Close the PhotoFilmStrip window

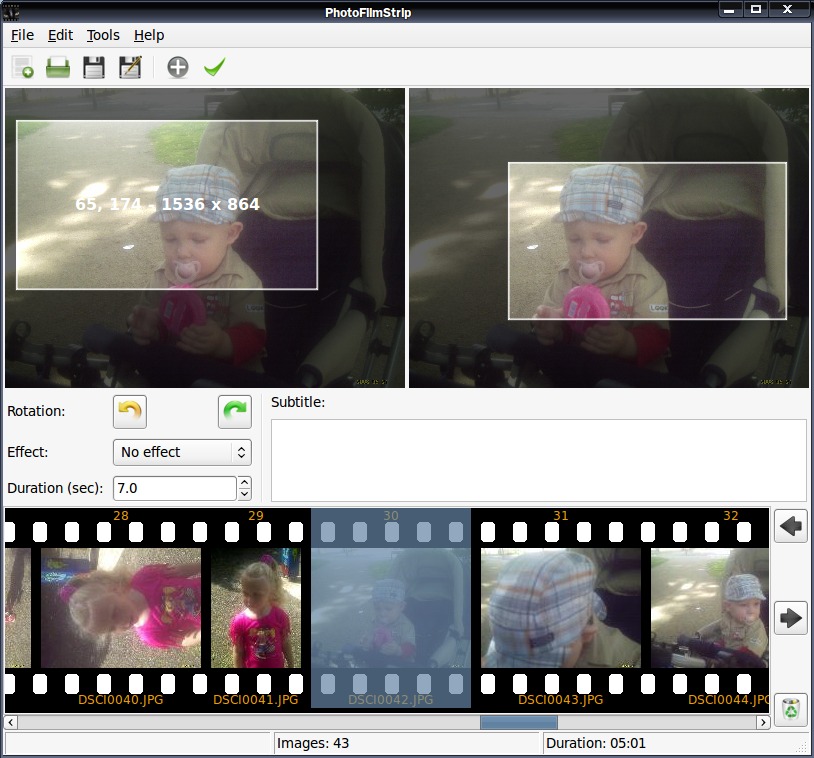(788, 9)
